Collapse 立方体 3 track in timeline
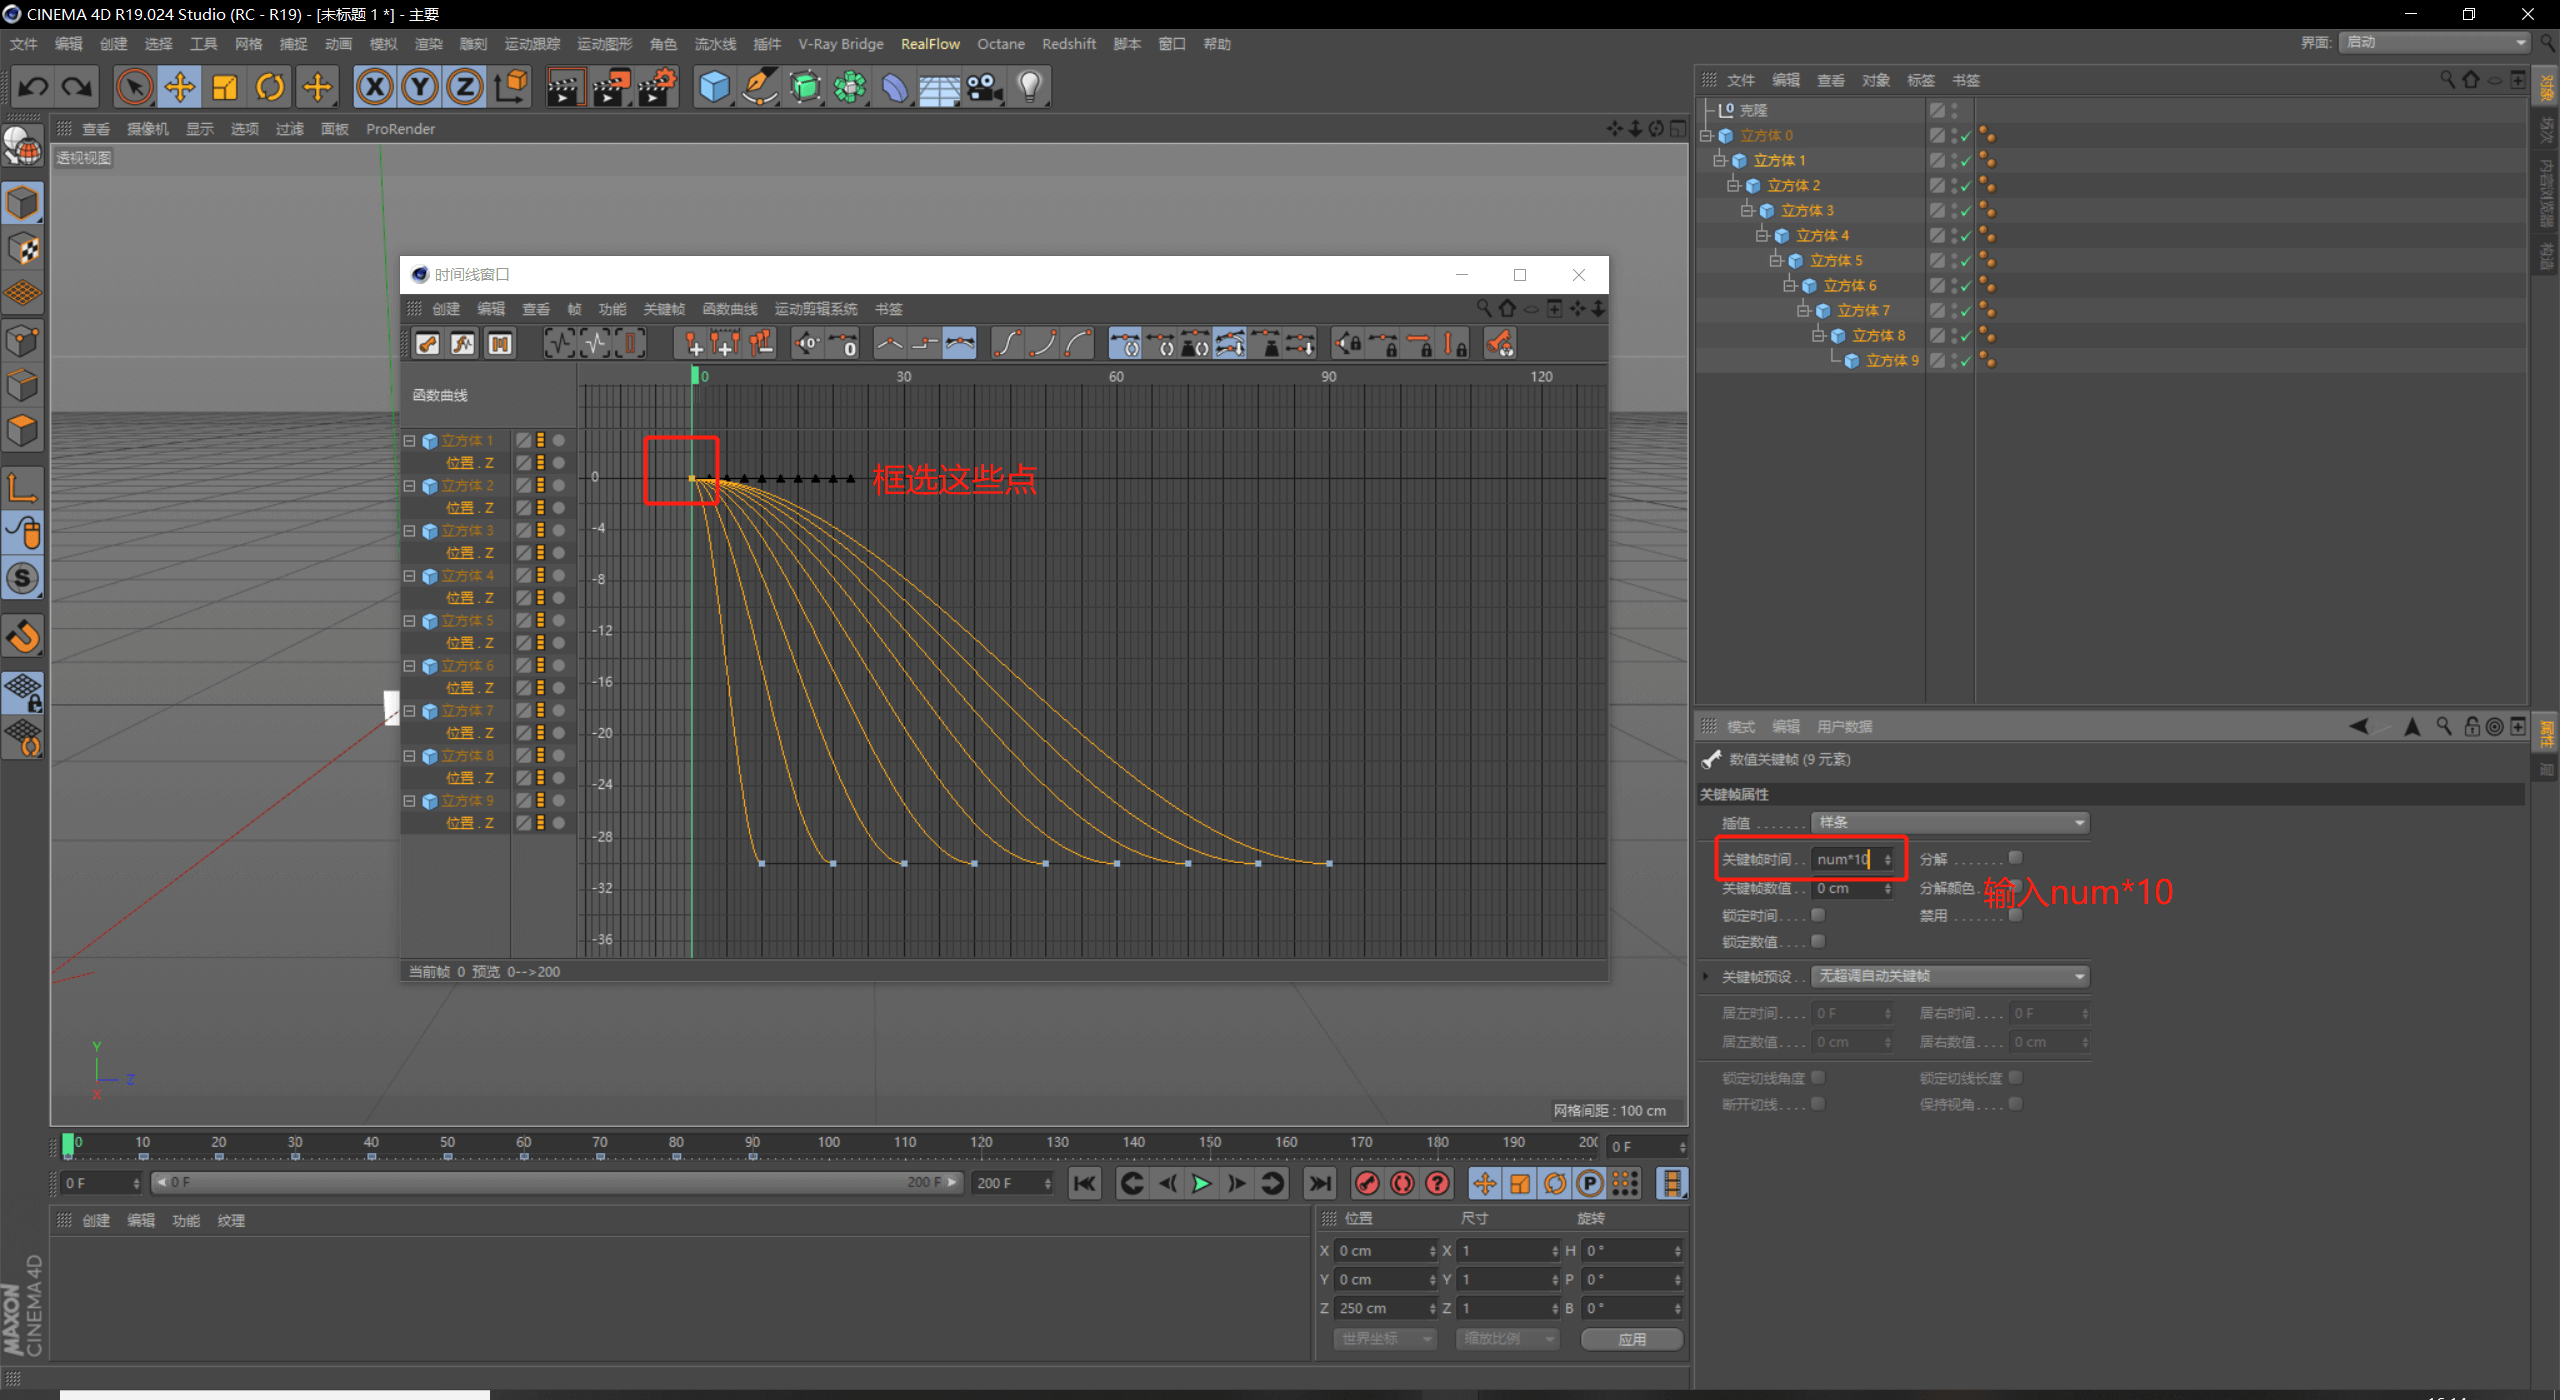 click(x=409, y=531)
